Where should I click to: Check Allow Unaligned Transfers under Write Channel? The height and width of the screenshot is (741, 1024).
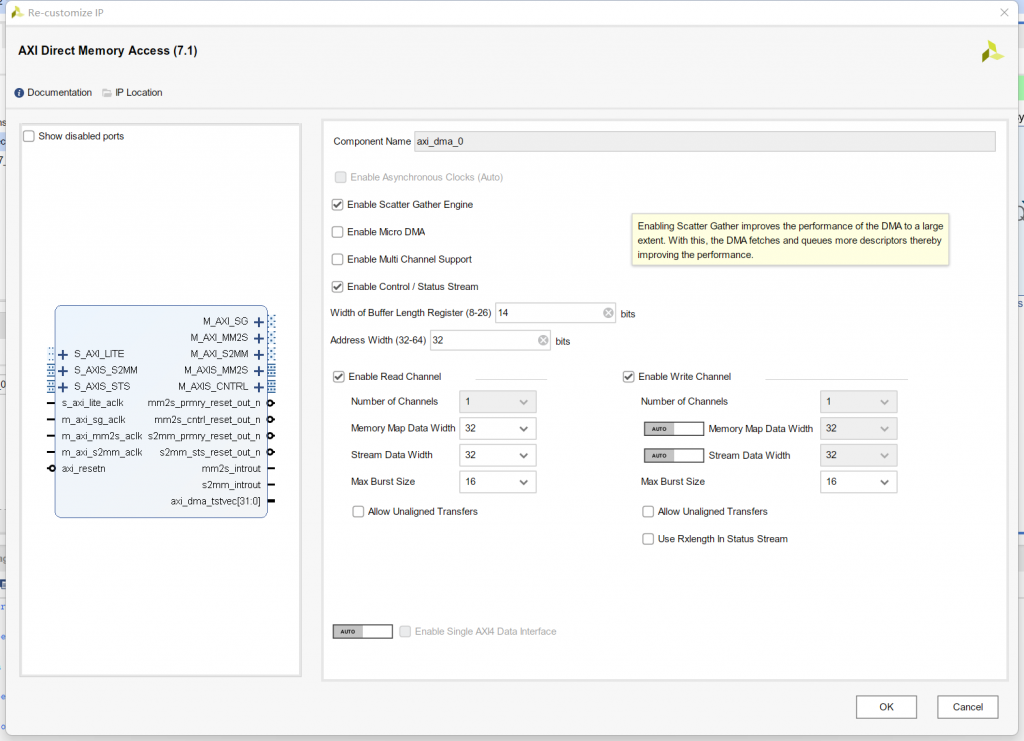[x=648, y=512]
